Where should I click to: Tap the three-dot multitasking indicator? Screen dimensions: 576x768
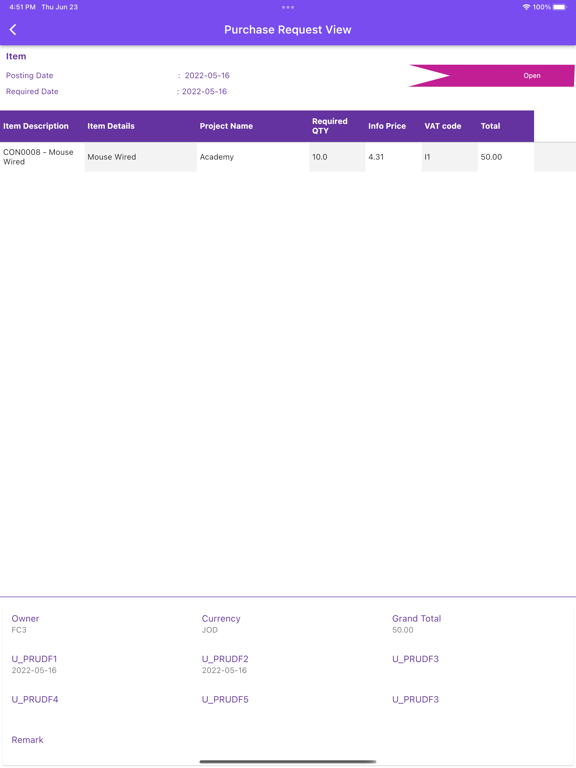288,7
